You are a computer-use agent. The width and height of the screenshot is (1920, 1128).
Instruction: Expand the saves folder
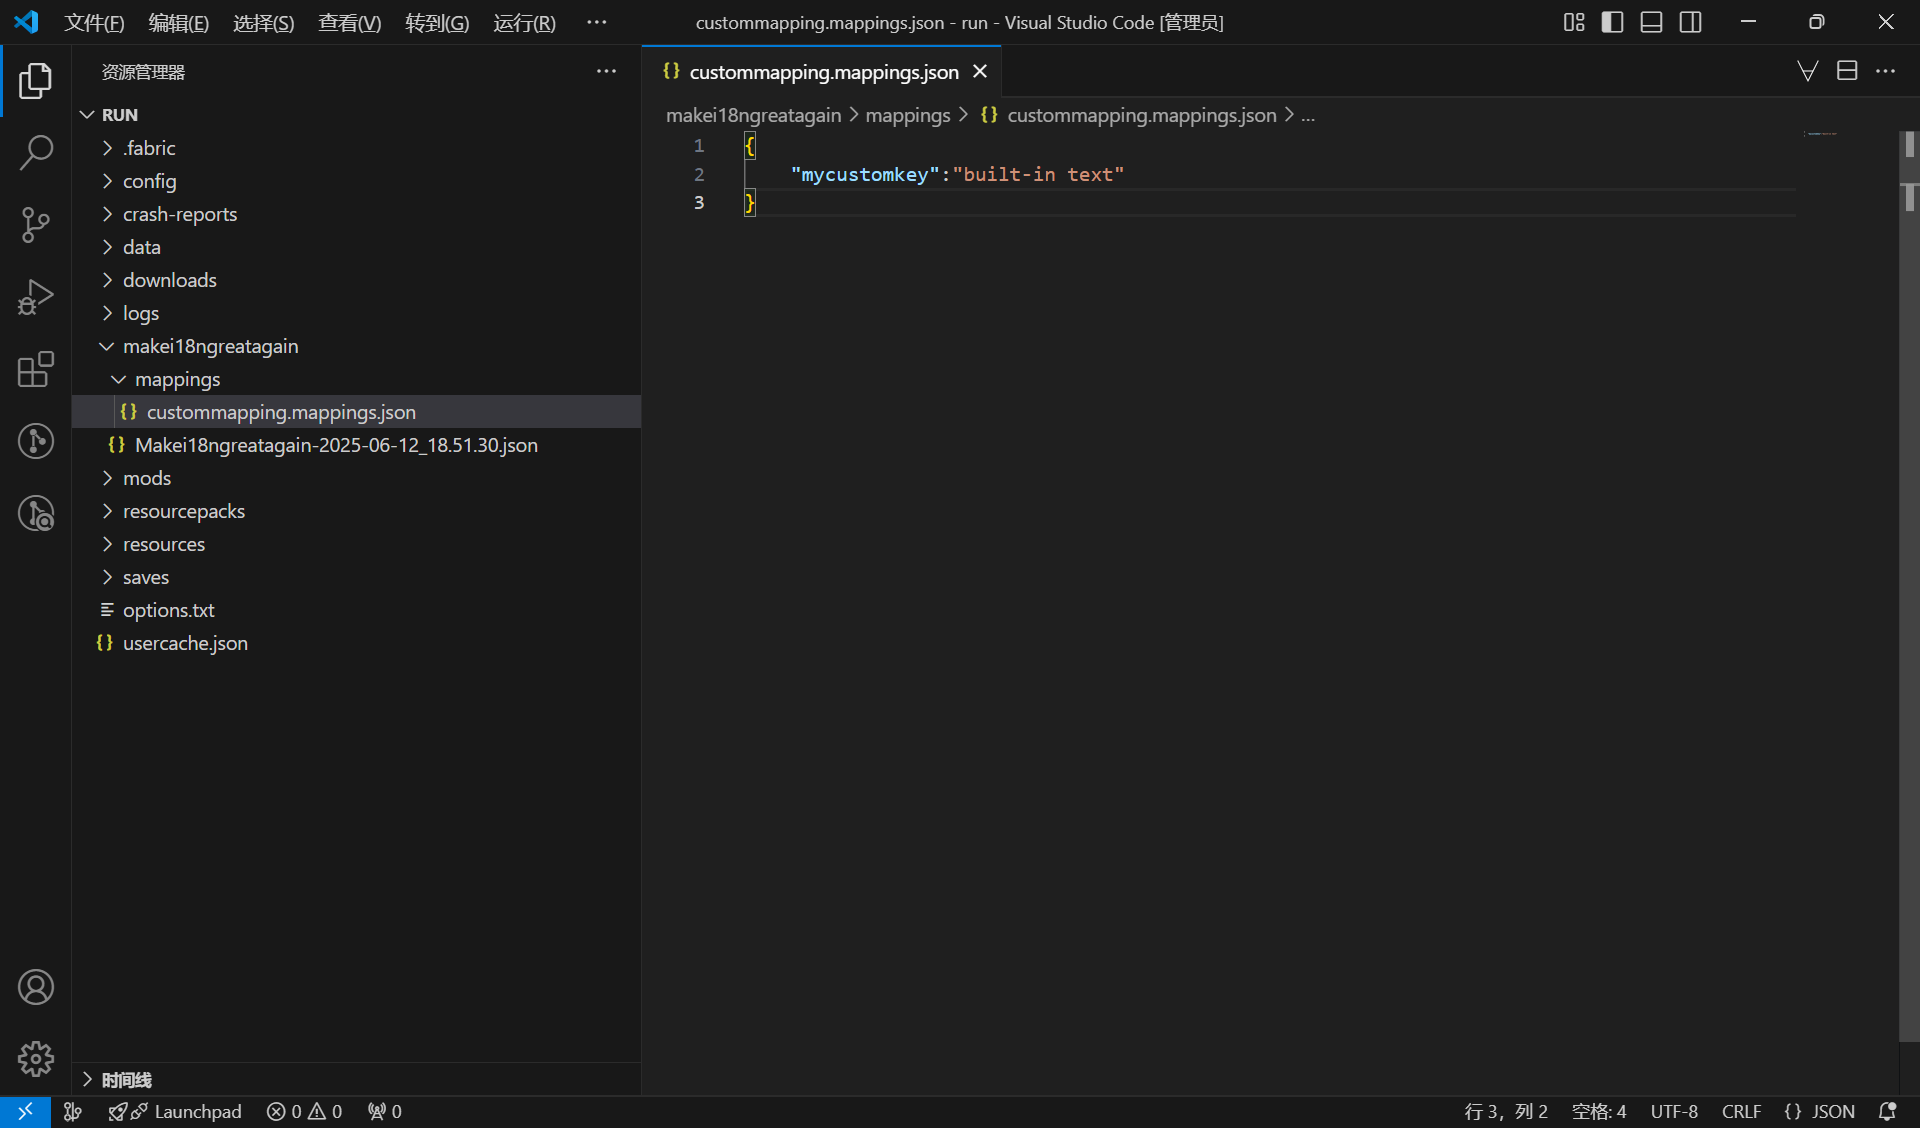[356, 577]
